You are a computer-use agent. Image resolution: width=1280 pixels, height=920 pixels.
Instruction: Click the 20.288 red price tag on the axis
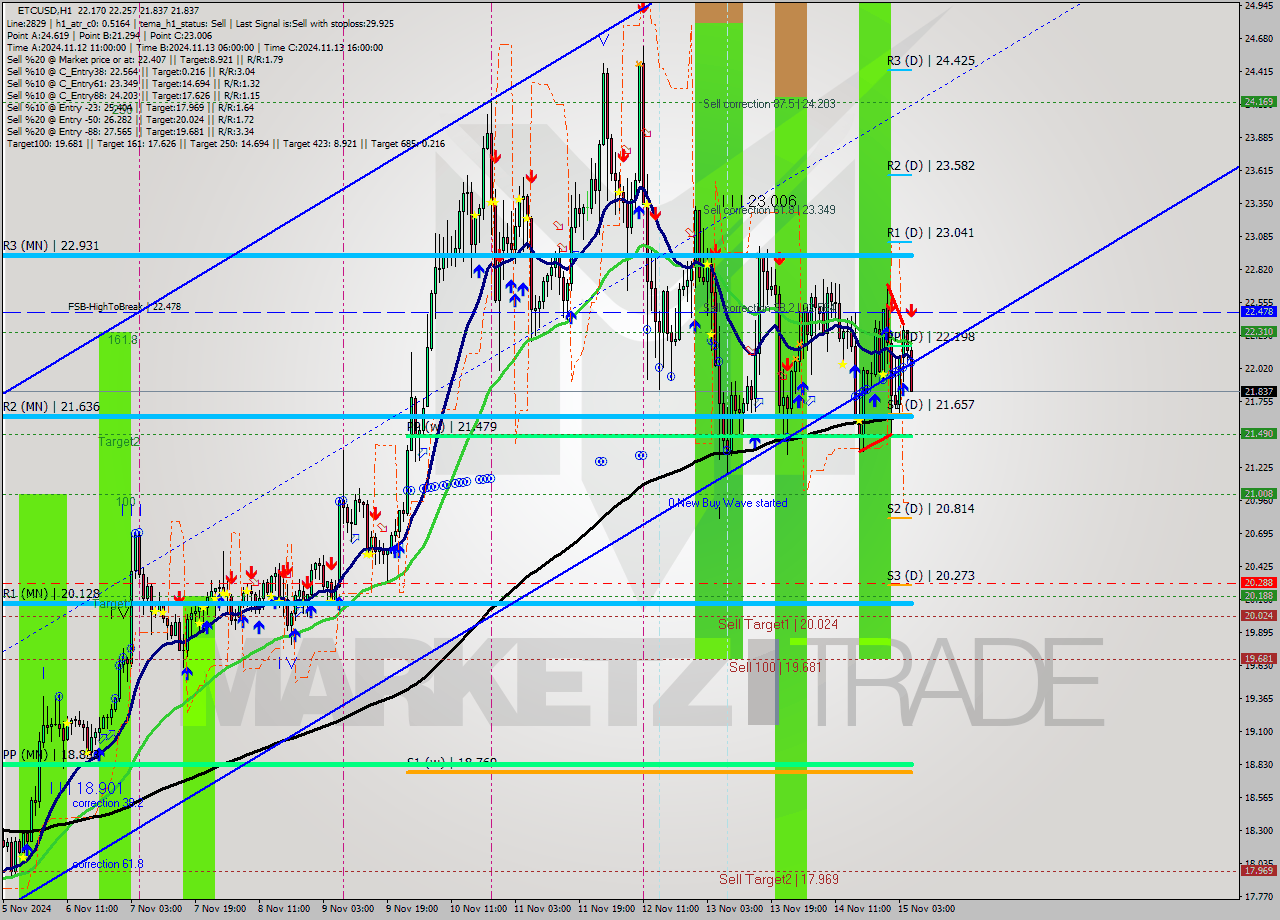point(1258,582)
